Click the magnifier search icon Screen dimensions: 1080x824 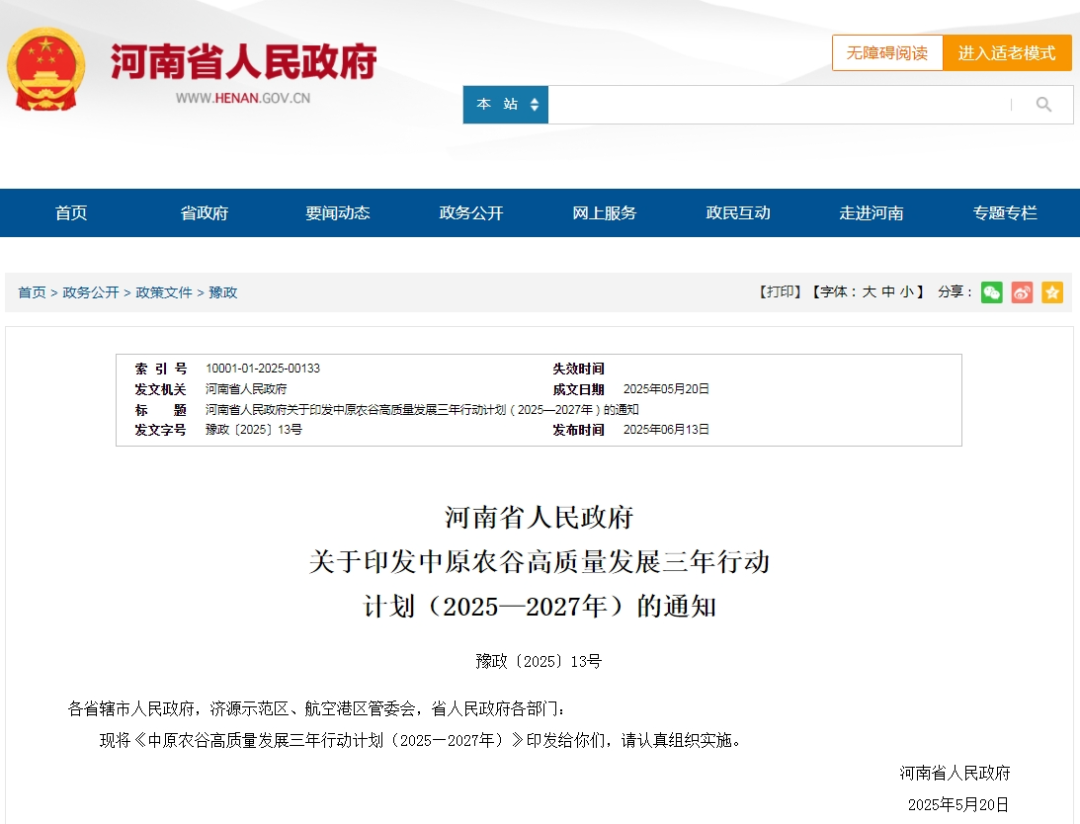(x=1043, y=105)
